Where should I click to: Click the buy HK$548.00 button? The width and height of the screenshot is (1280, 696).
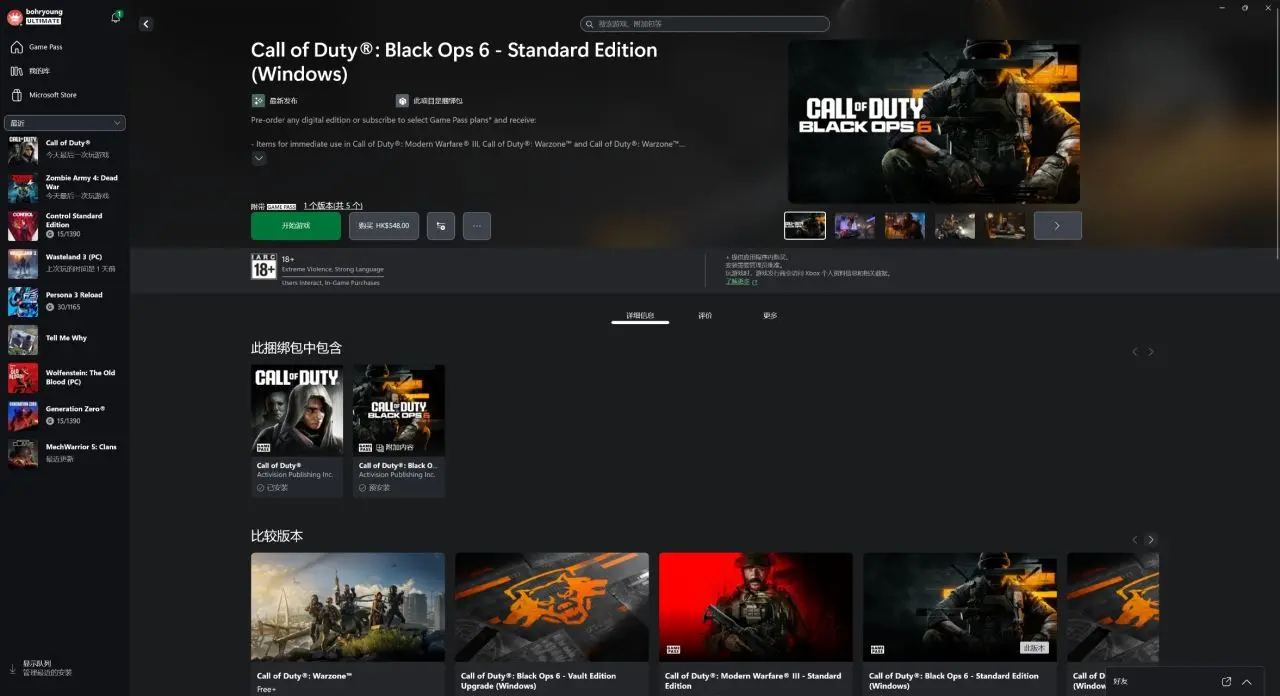[384, 226]
